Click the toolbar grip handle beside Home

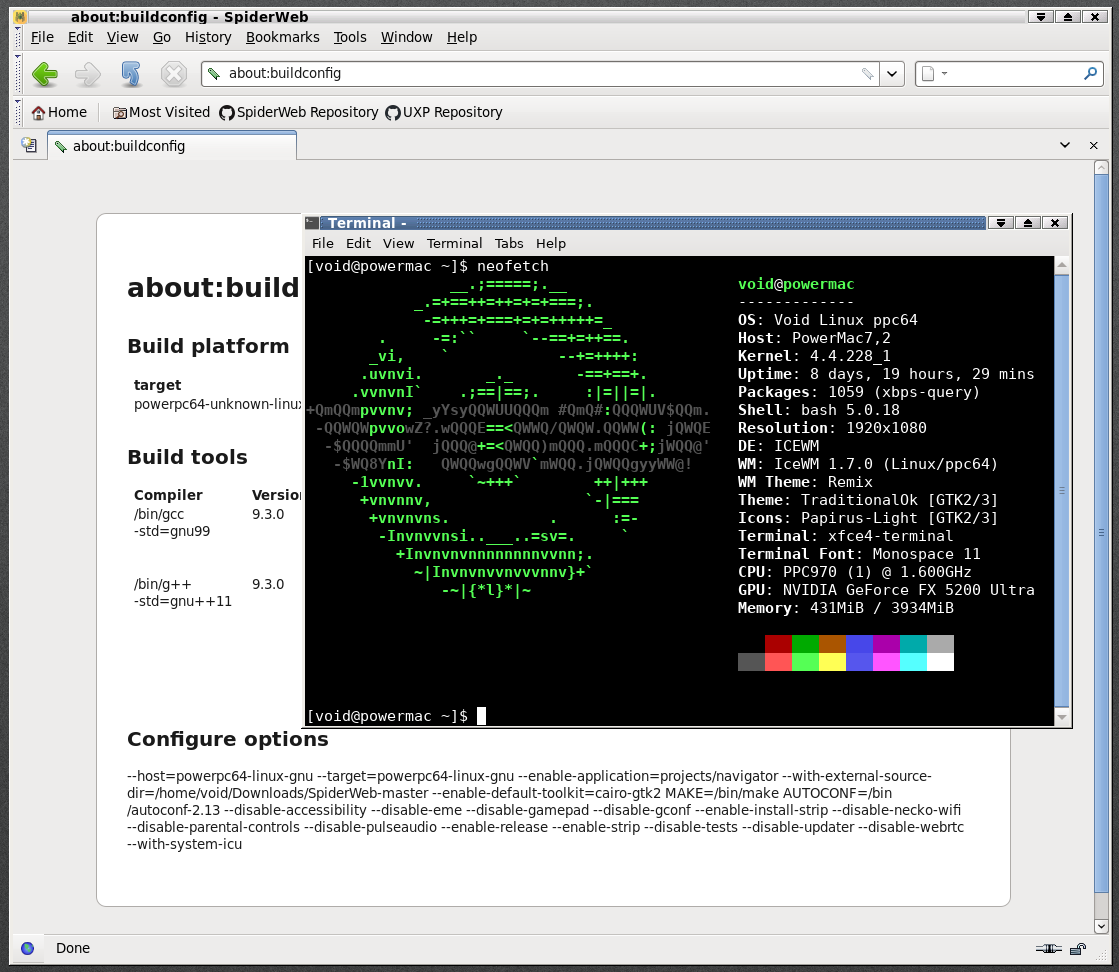click(18, 112)
